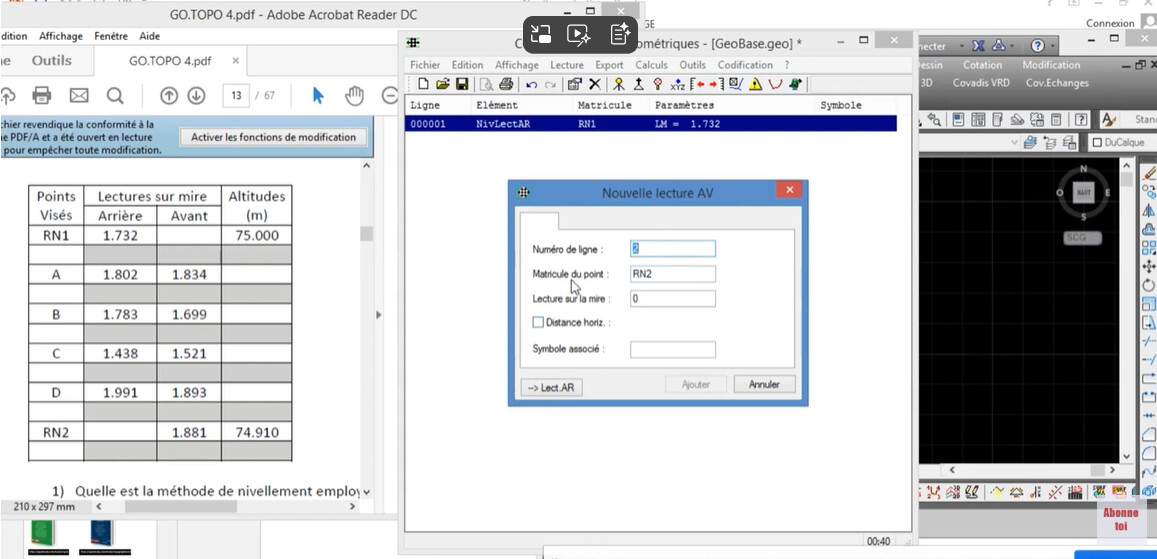This screenshot has width=1157, height=559.
Task: Go to next page with down arrow
Action: pos(196,96)
